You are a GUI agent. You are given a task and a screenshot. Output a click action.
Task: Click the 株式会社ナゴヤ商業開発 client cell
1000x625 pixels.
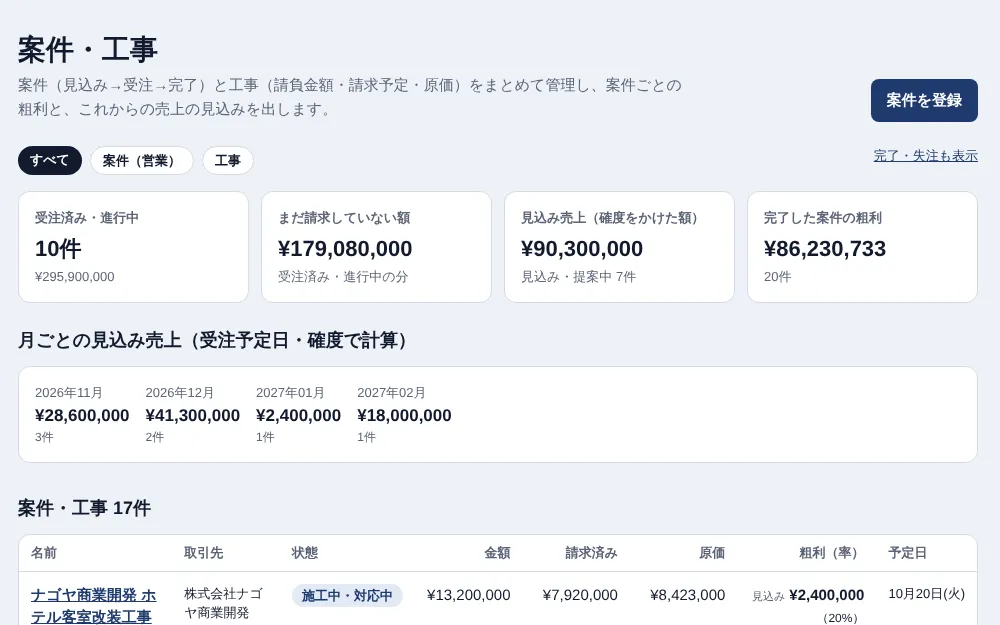click(x=223, y=603)
